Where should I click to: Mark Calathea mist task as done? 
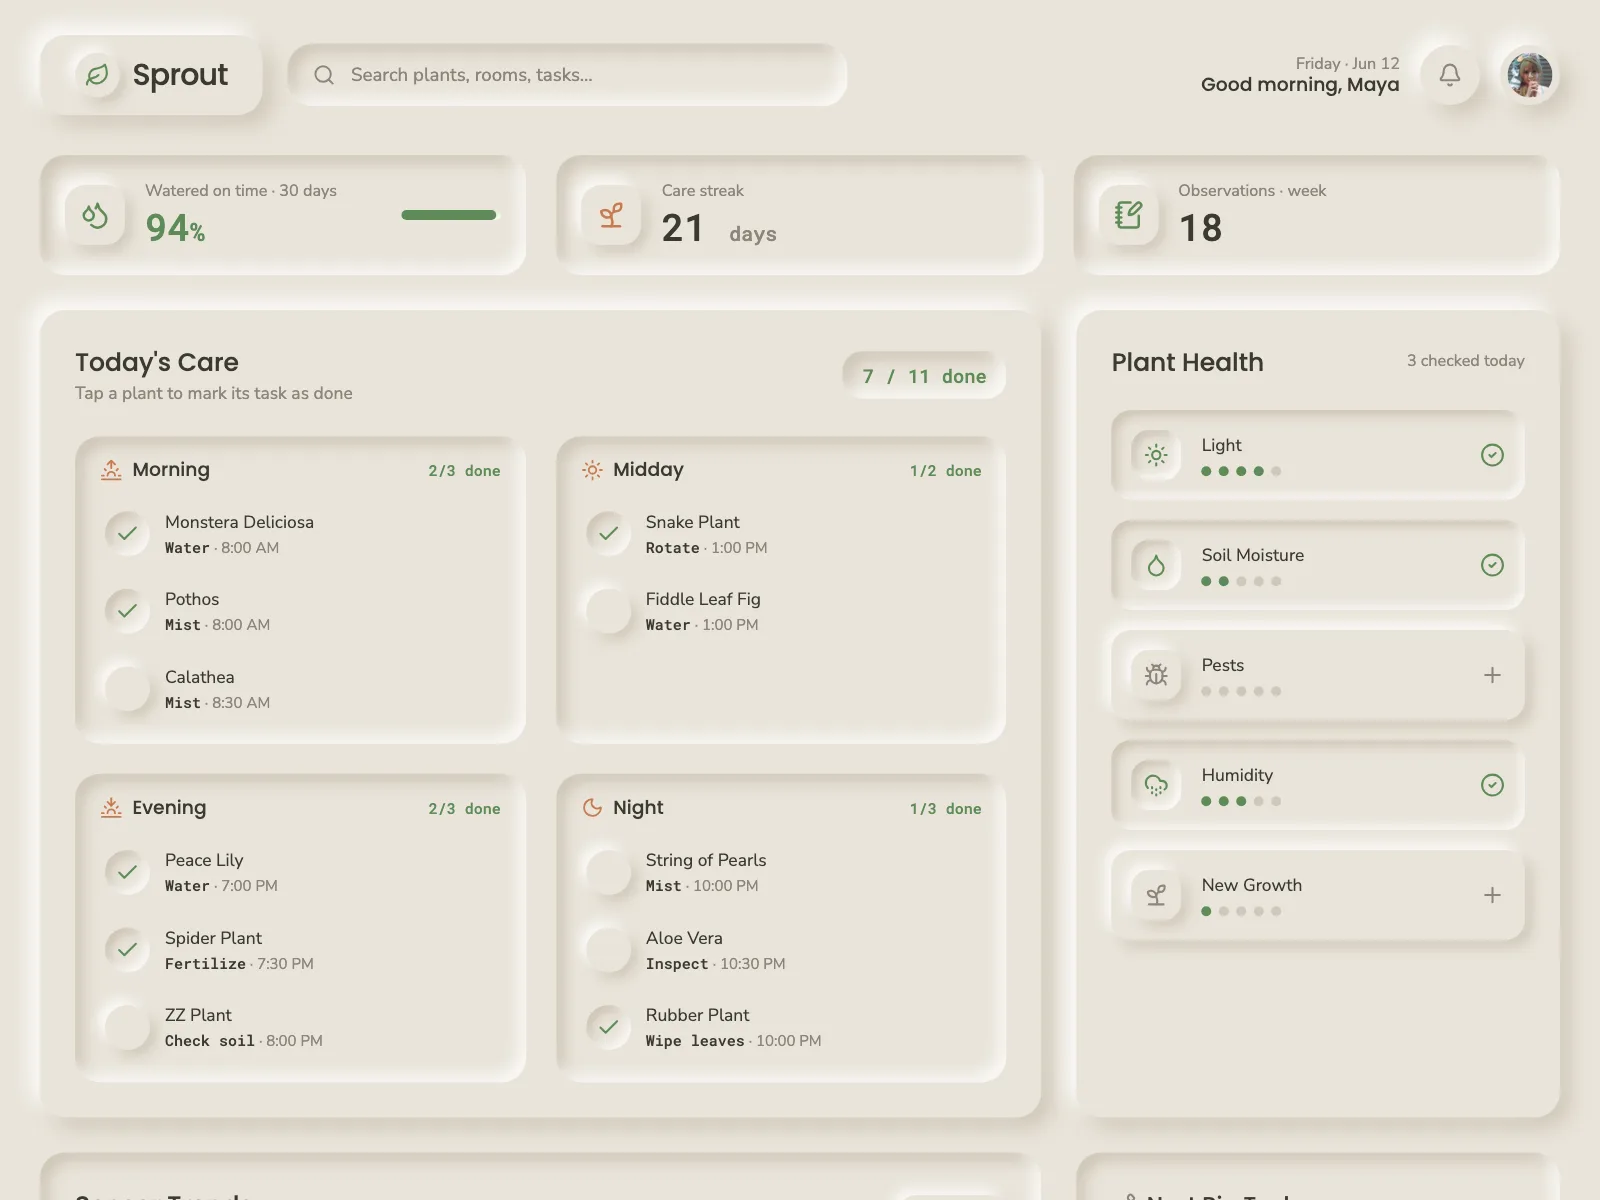[128, 689]
